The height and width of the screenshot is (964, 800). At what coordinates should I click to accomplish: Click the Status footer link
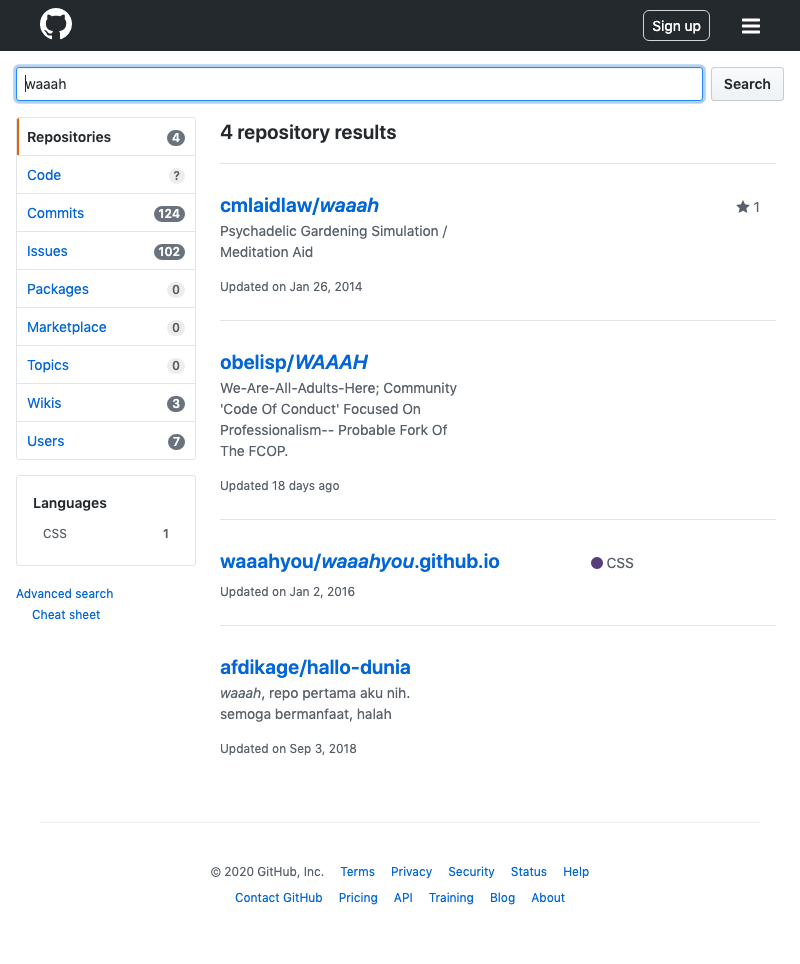[x=529, y=872]
